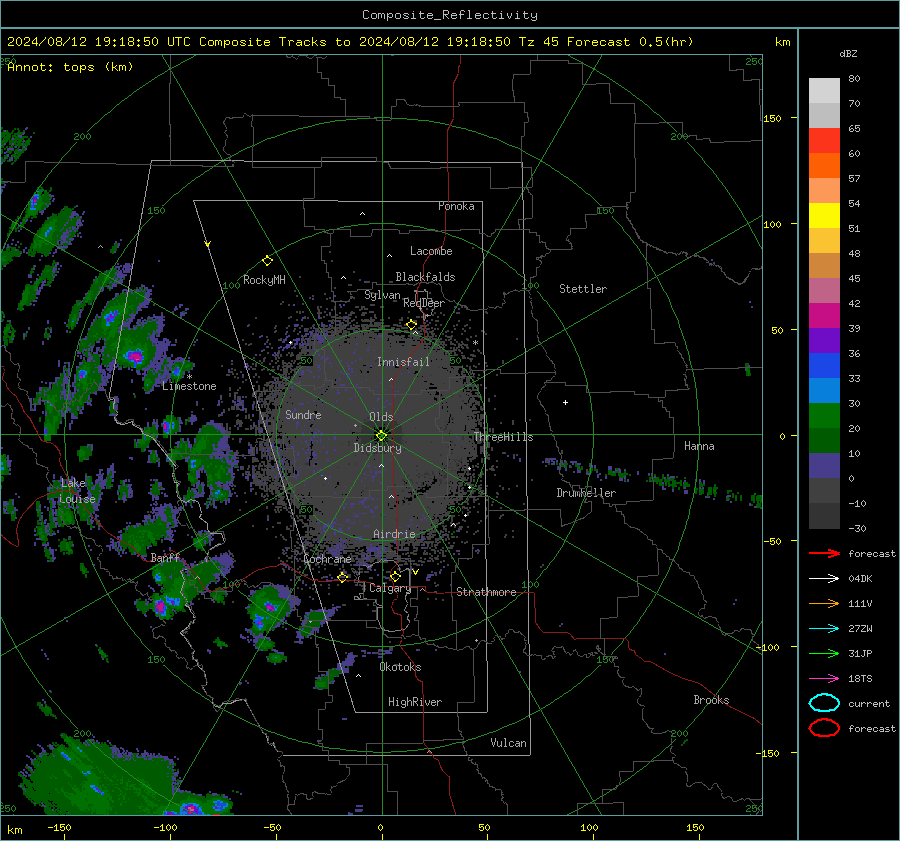Click the cyan 27ZW arrow icon

click(824, 629)
